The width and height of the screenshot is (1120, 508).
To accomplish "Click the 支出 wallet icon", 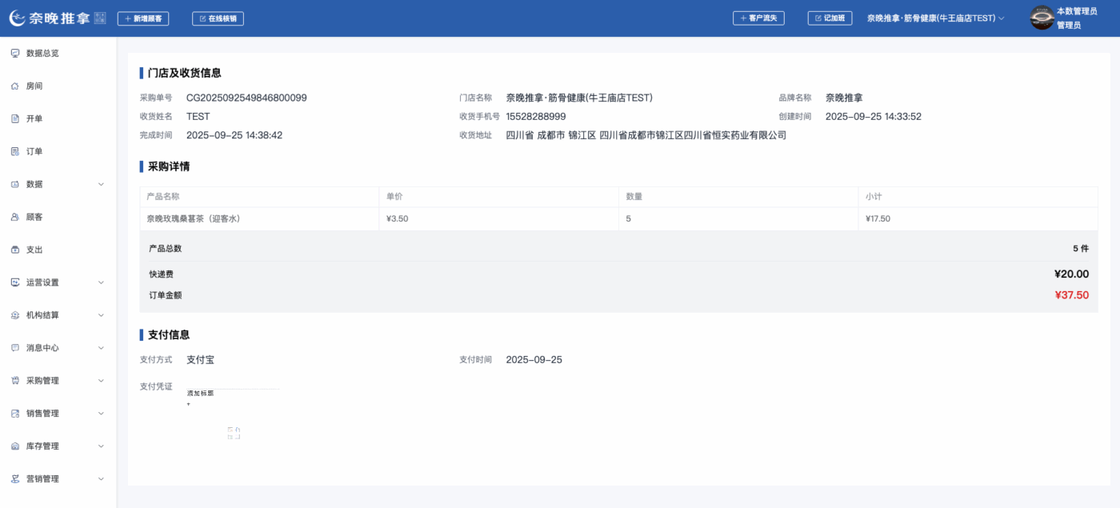I will pos(15,249).
